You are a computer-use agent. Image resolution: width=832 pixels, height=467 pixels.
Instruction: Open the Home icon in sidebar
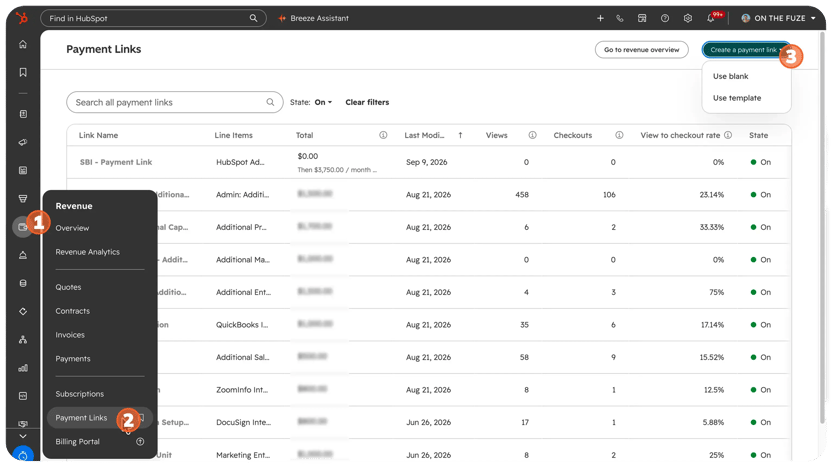tap(23, 45)
